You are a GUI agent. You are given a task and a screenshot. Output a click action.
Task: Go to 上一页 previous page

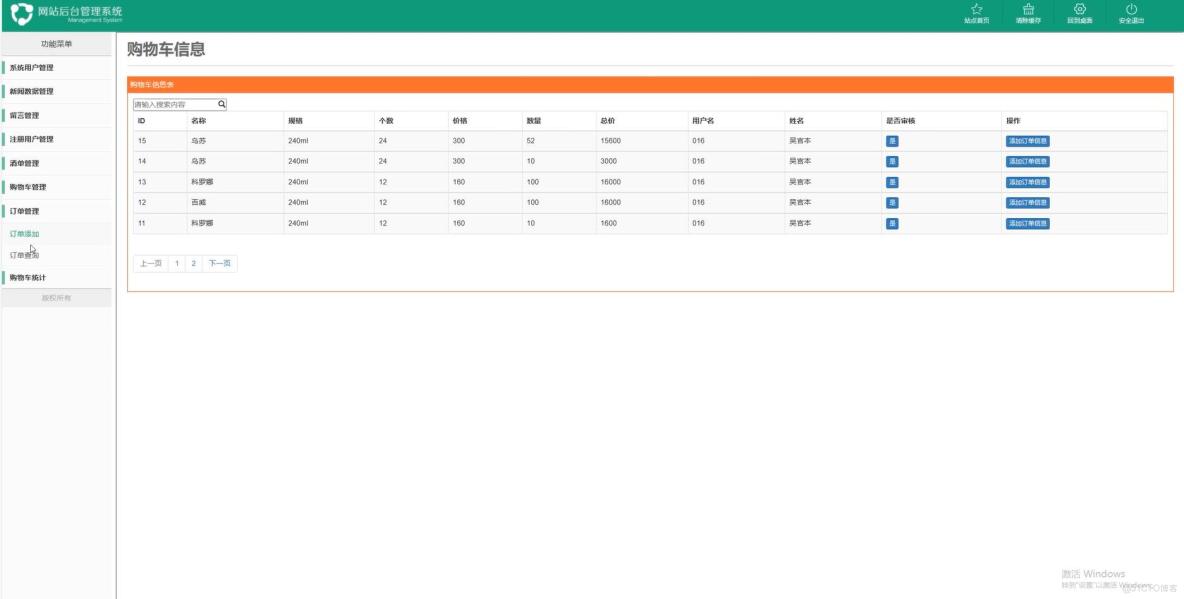pos(150,264)
